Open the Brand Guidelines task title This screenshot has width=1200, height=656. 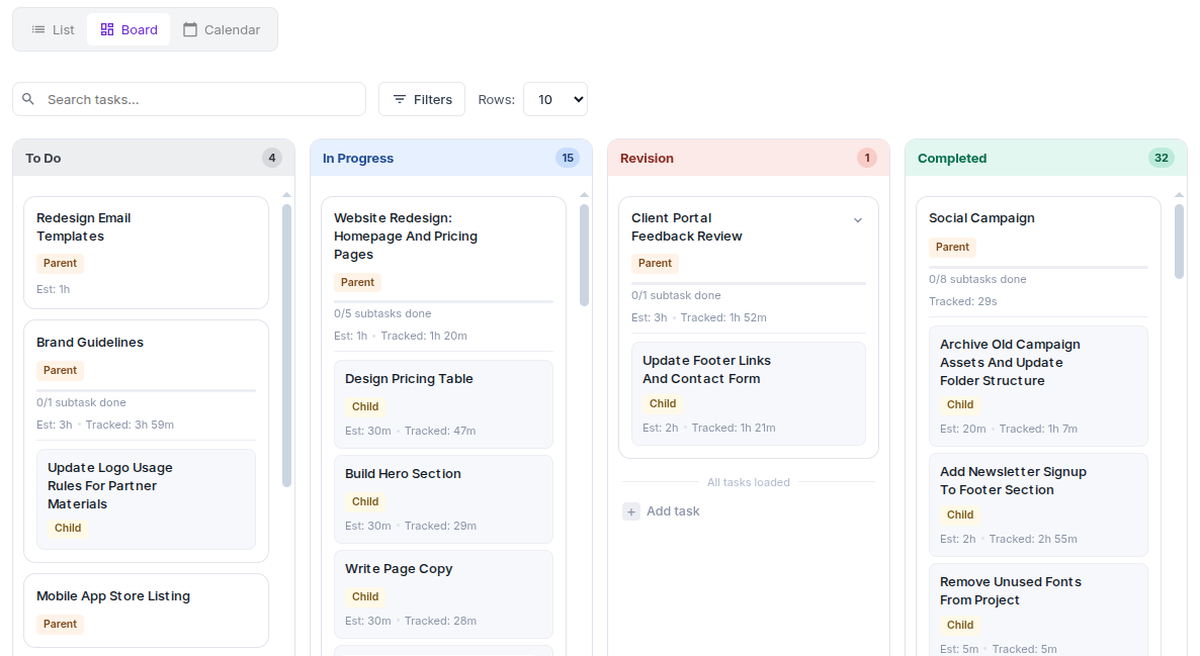(90, 342)
